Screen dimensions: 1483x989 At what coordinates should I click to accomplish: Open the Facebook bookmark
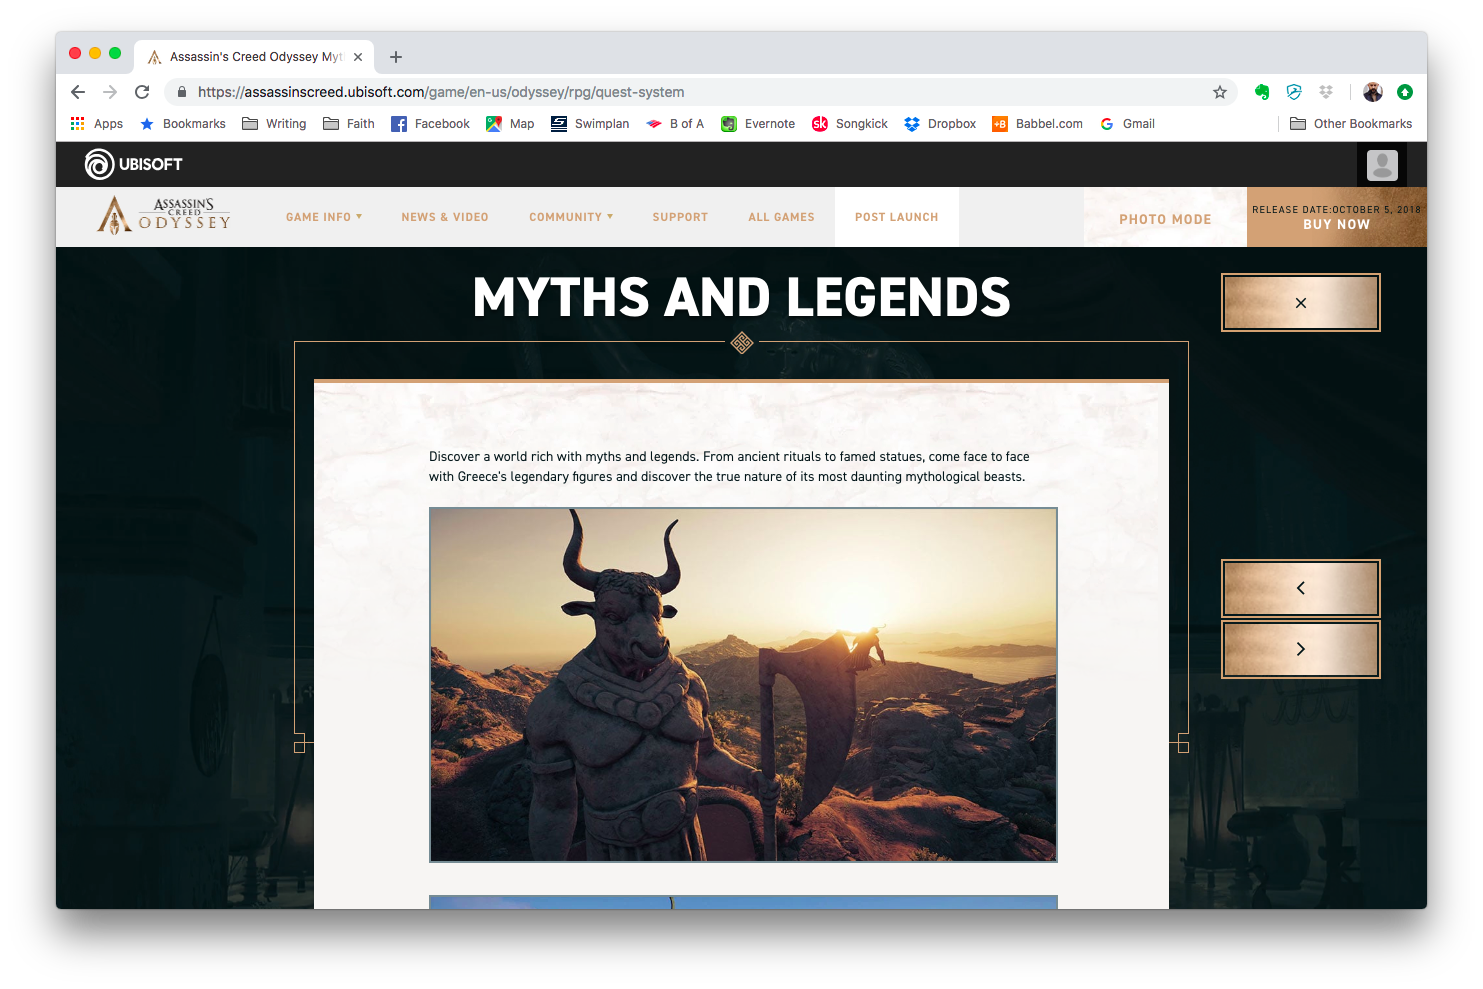click(430, 124)
